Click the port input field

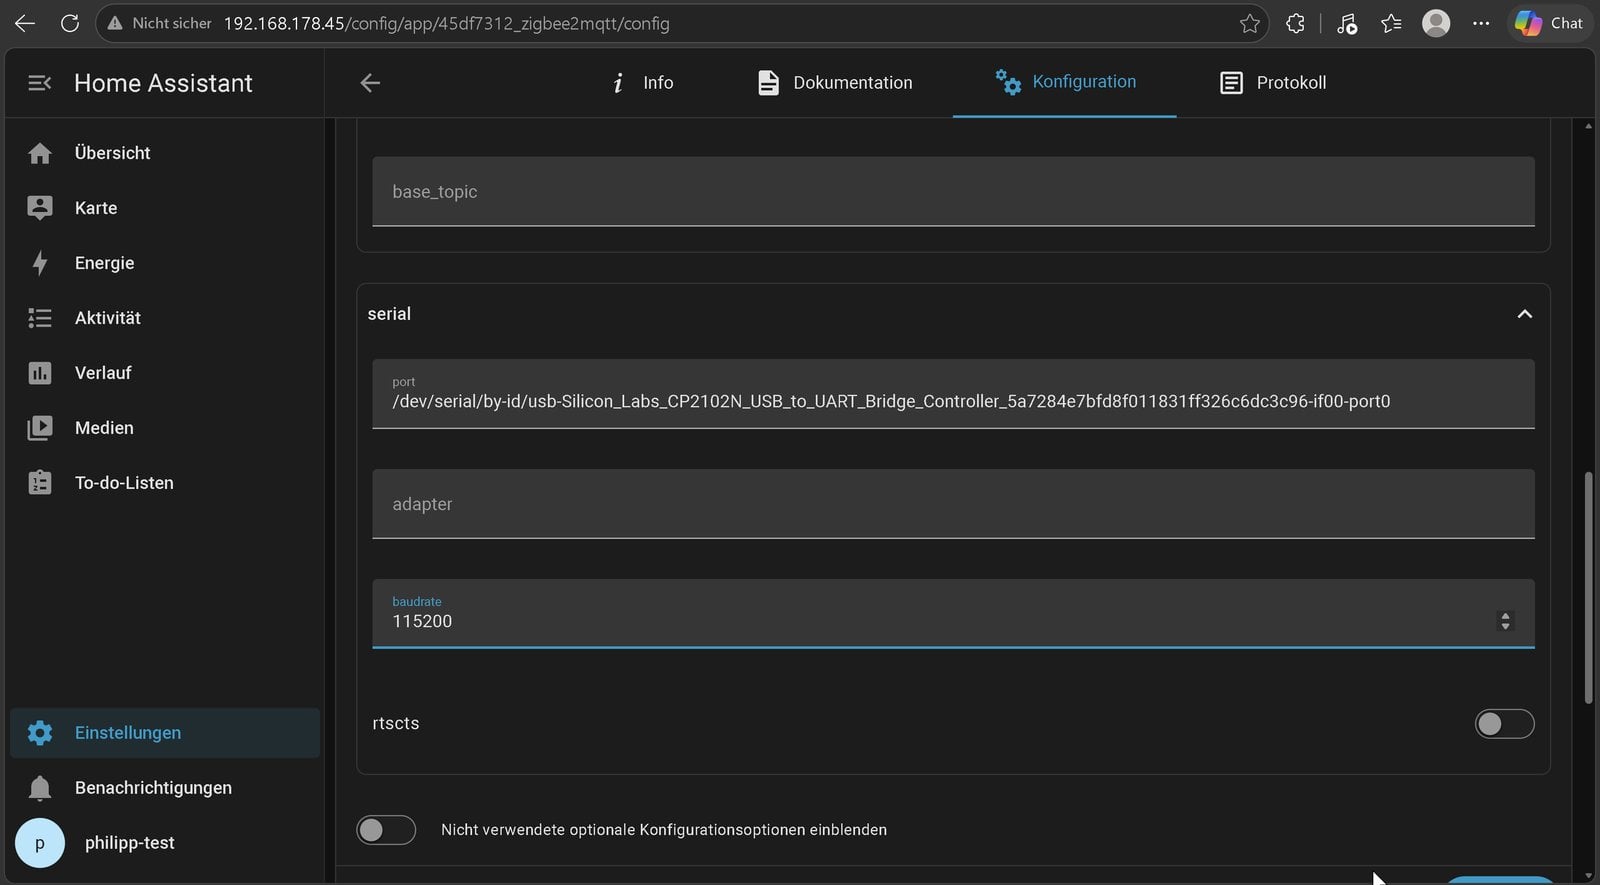(x=953, y=394)
